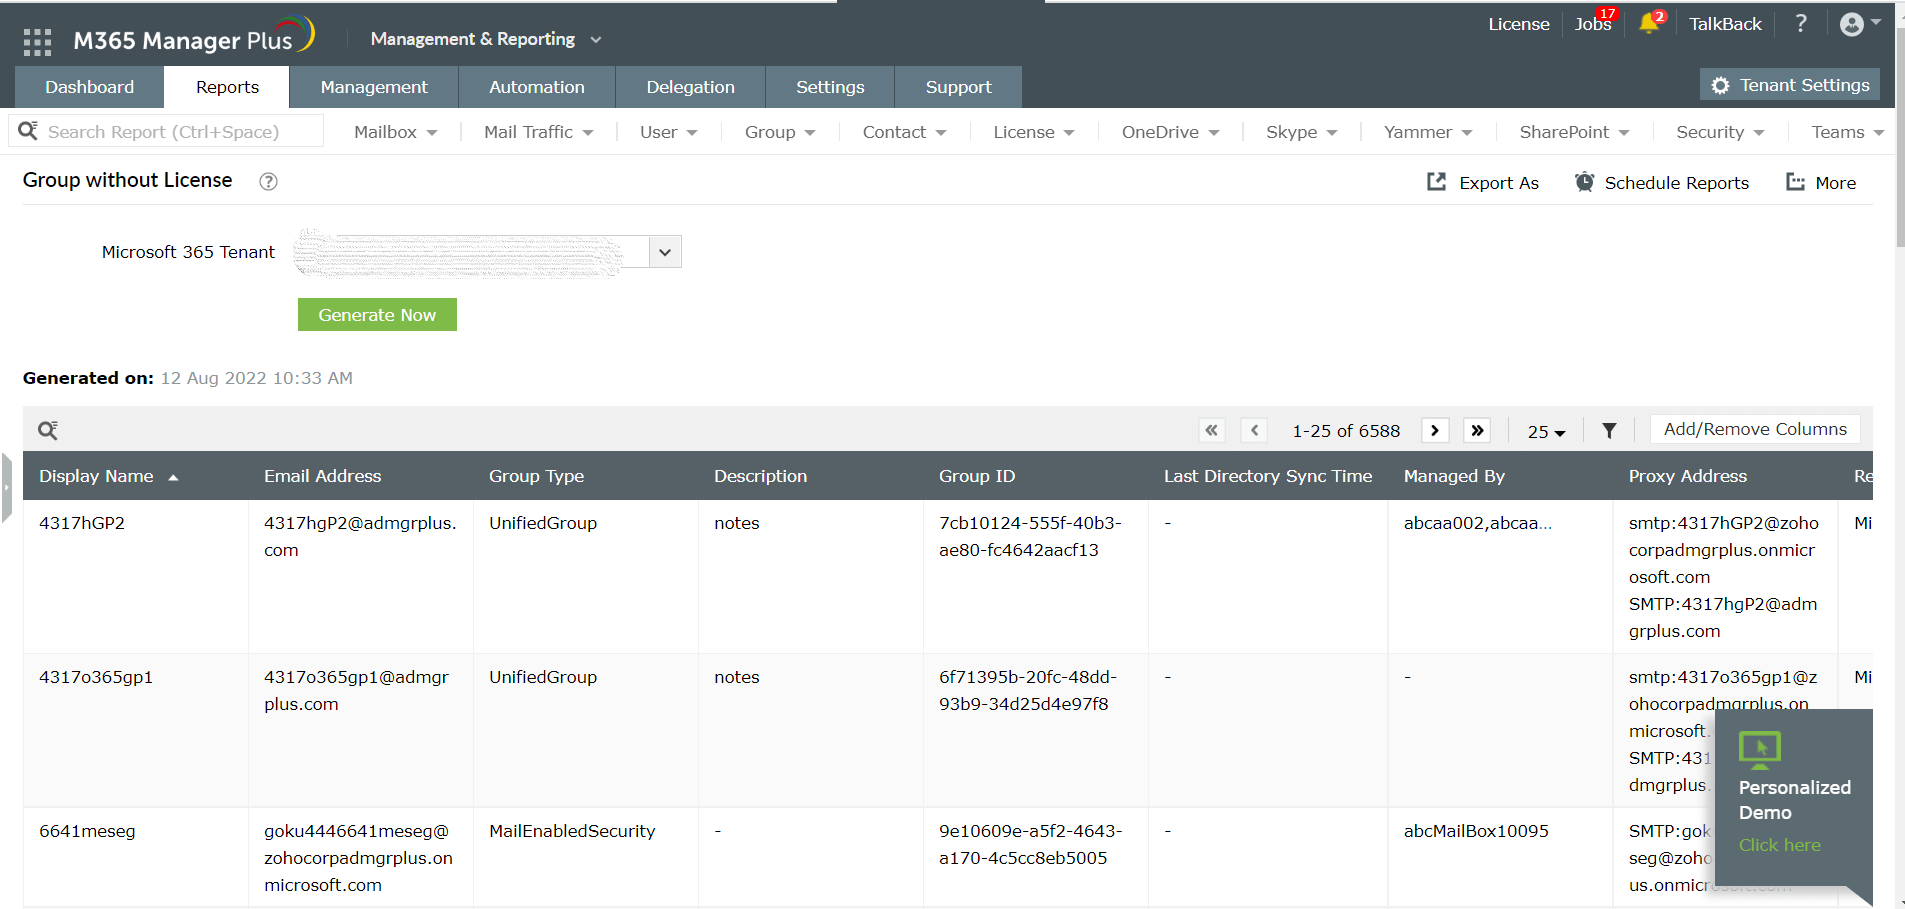The height and width of the screenshot is (909, 1905).
Task: Open Schedule Reports
Action: [1662, 183]
